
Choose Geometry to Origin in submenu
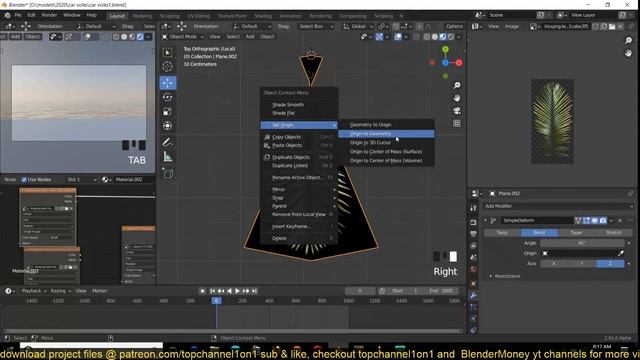click(386, 125)
